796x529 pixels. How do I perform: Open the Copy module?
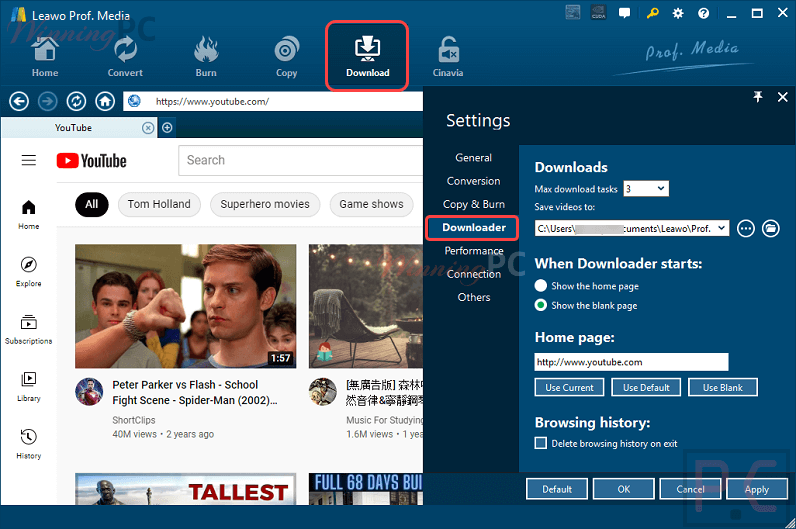pyautogui.click(x=286, y=57)
